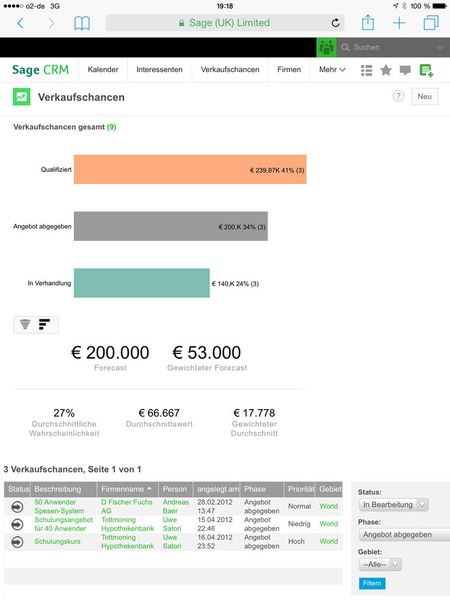450x600 pixels.
Task: Open the Andreas Baer person link
Action: 176,506
